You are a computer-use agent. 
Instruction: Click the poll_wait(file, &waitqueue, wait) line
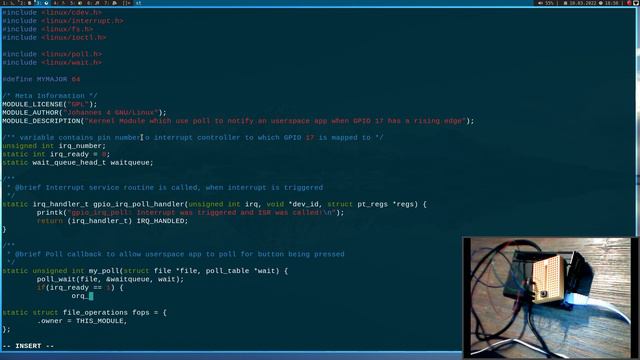(x=110, y=279)
